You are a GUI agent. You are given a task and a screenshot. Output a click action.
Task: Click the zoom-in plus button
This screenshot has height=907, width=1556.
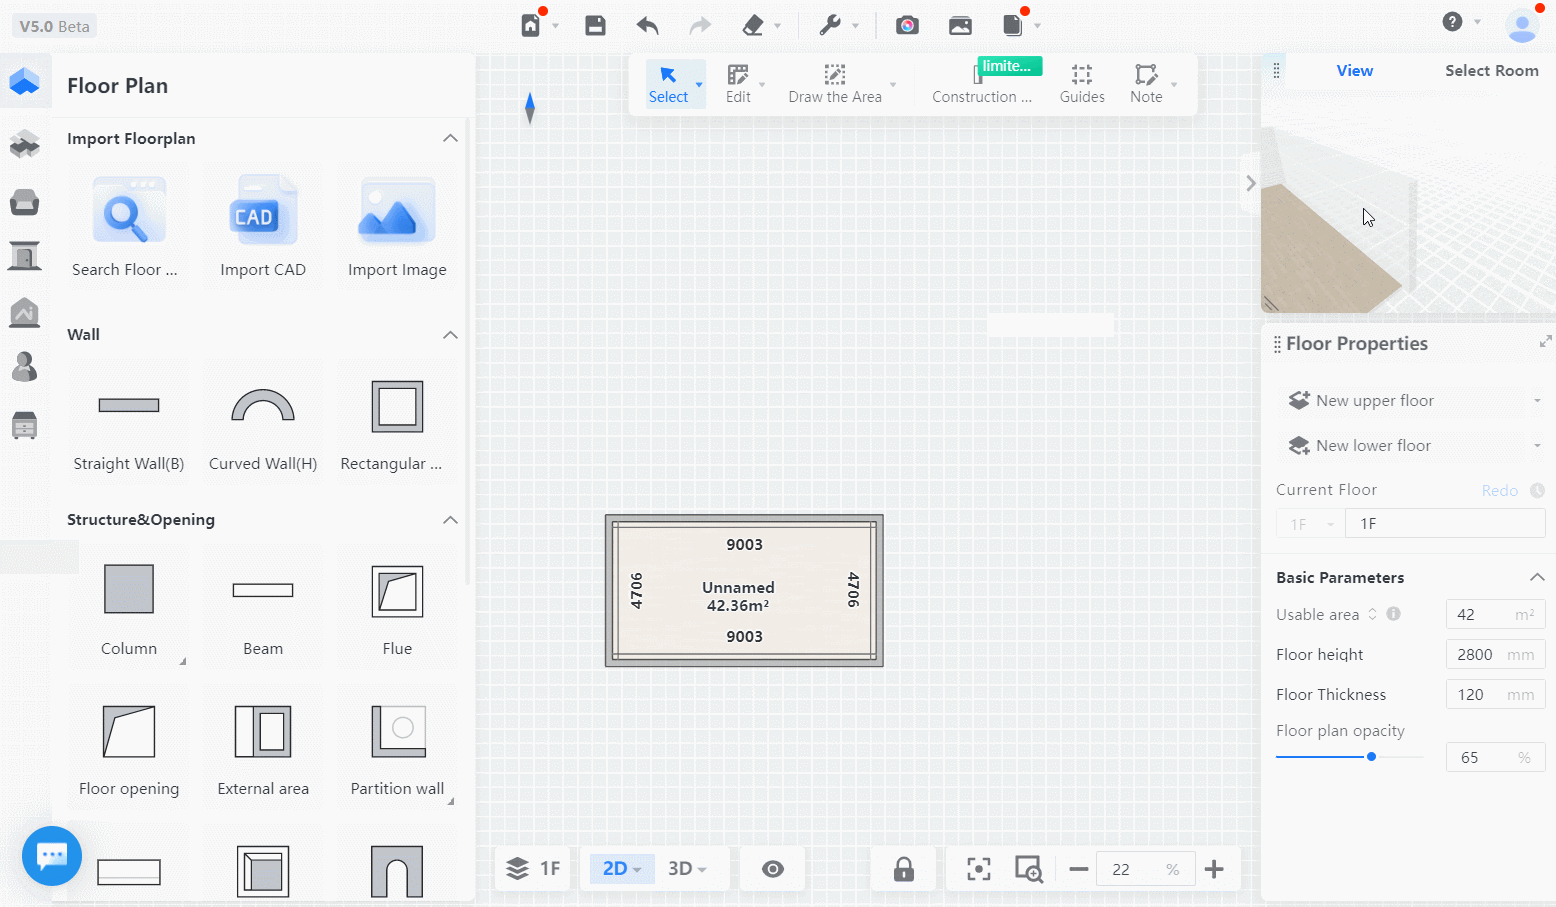click(x=1214, y=869)
